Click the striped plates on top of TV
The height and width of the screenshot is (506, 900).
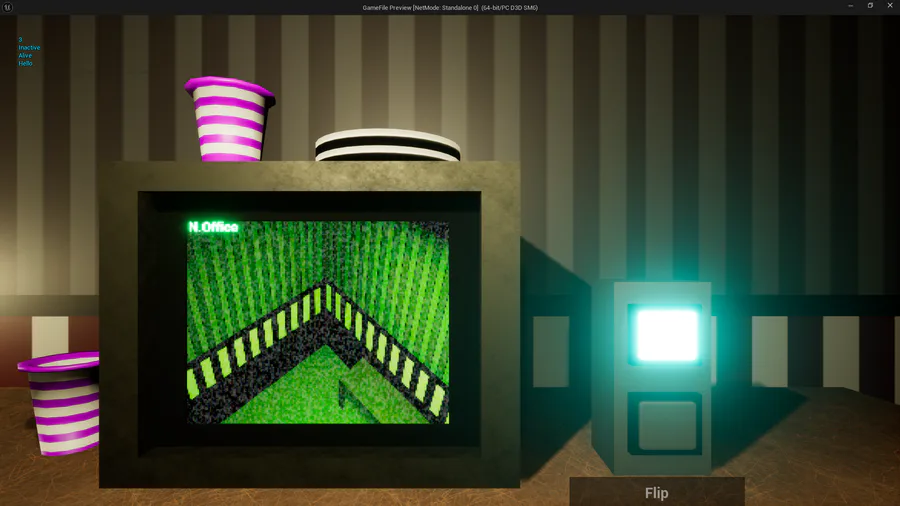[387, 145]
